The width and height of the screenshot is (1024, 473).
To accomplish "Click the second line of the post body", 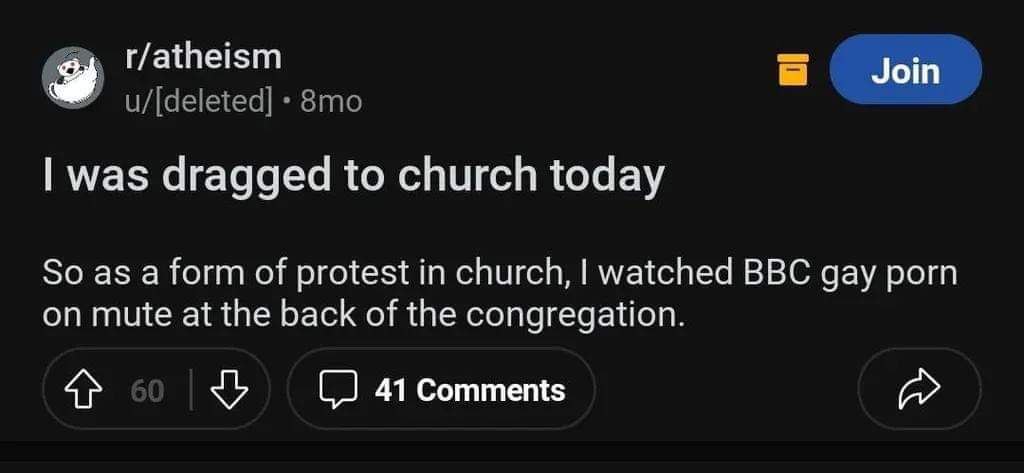I will point(363,315).
